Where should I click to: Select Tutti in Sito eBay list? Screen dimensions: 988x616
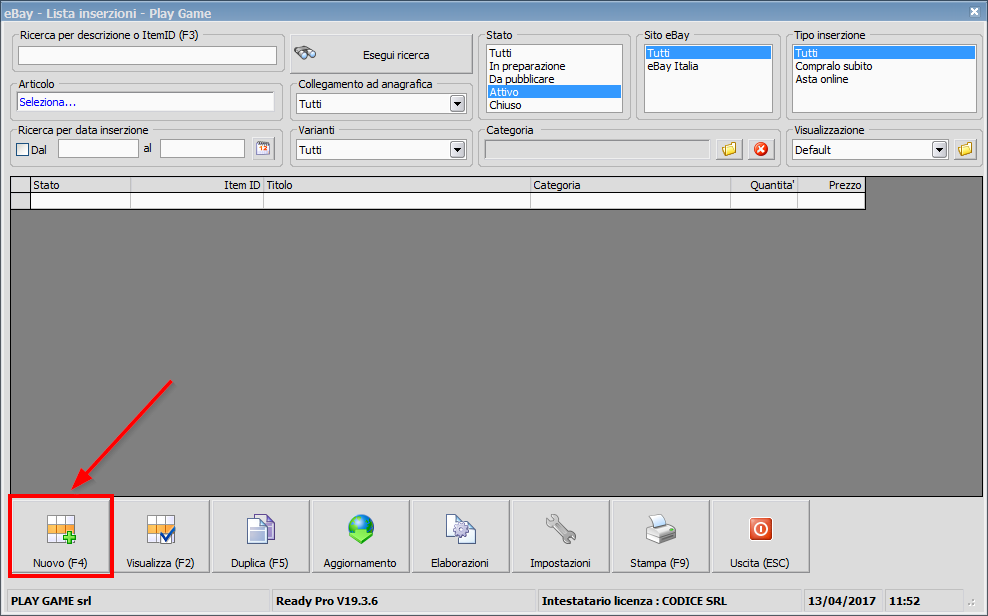click(x=708, y=53)
